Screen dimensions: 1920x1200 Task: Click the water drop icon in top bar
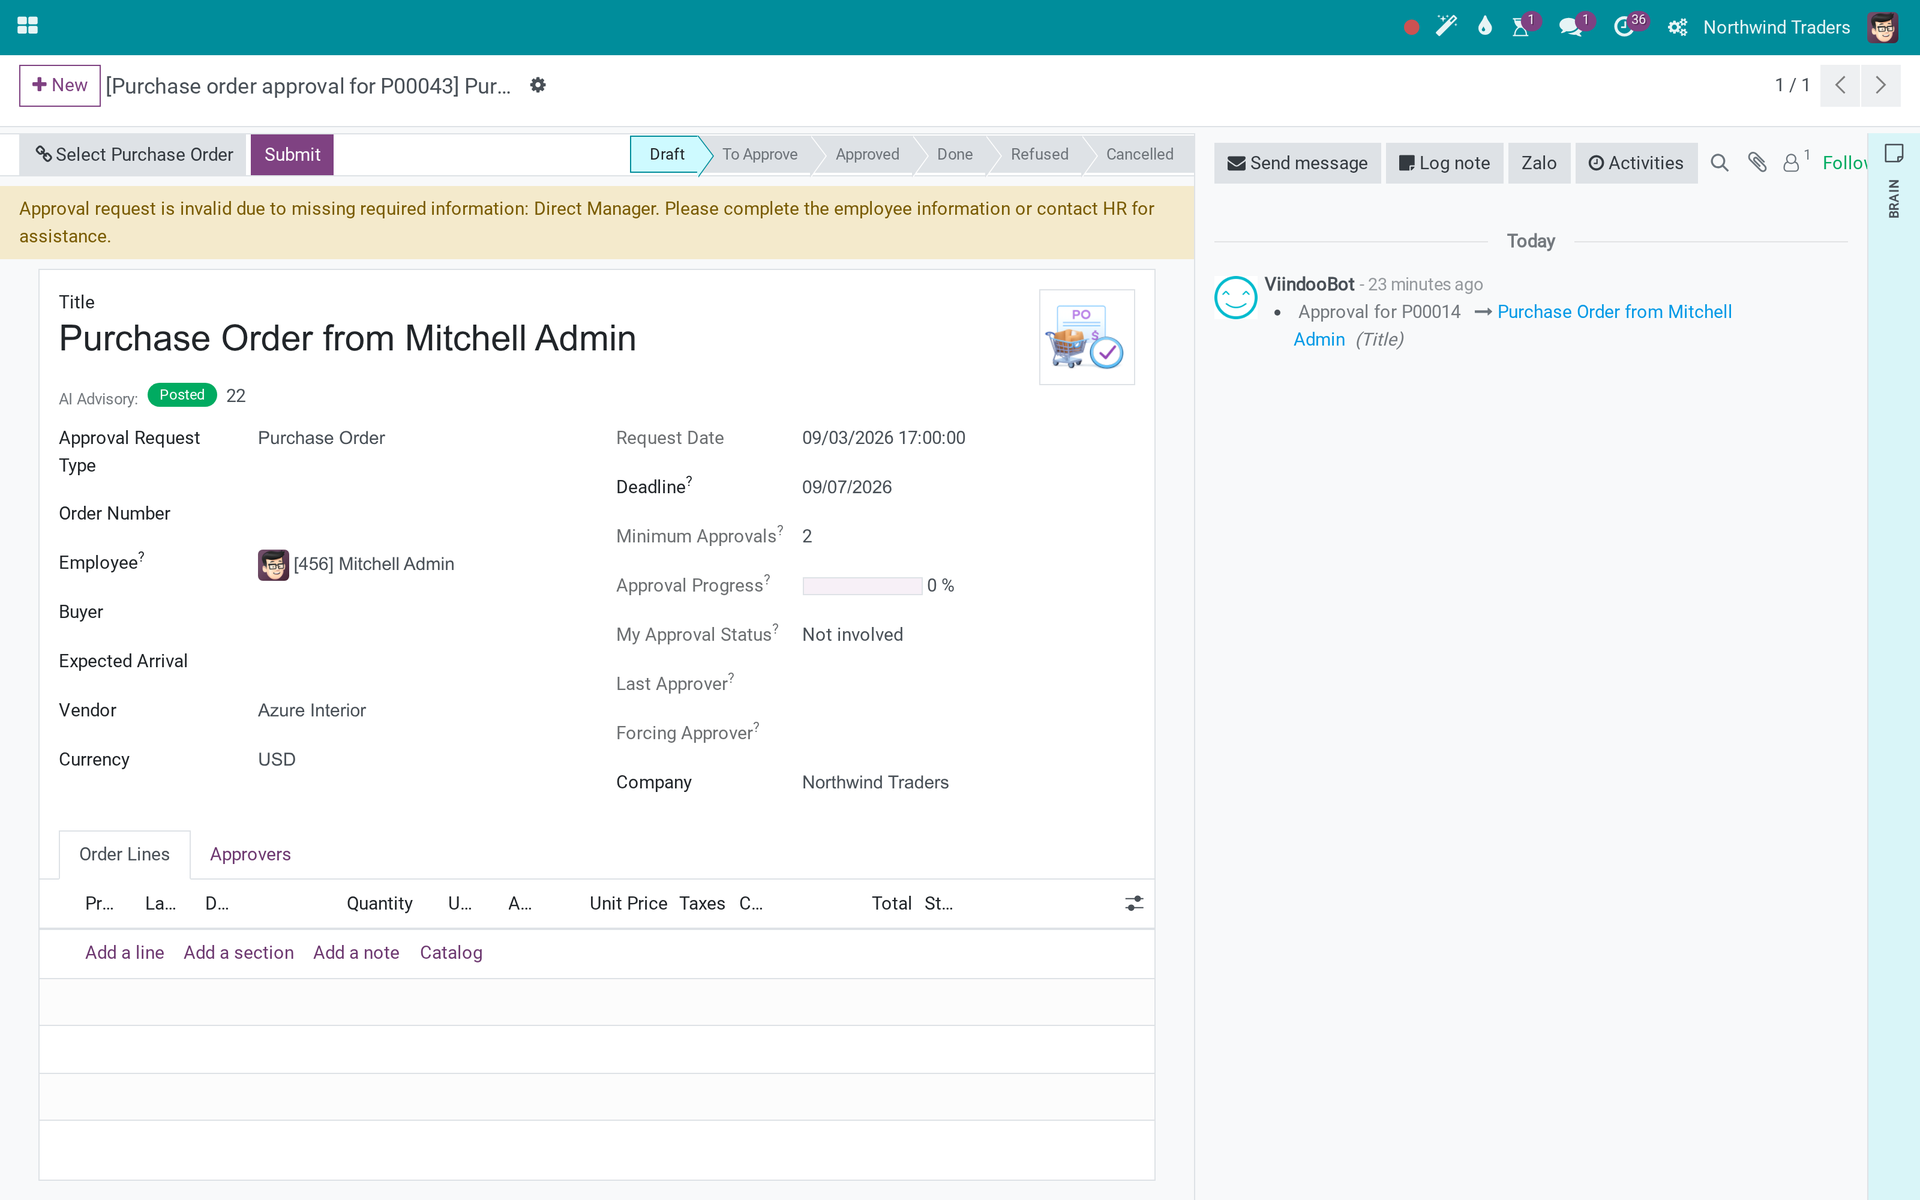coord(1485,26)
